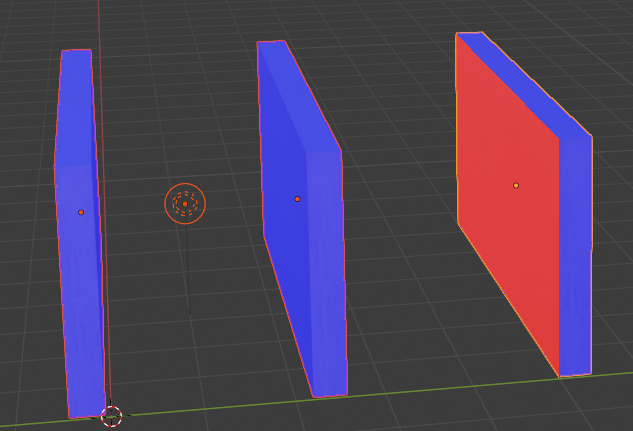Click the 3D cursor on the axis

112,416
